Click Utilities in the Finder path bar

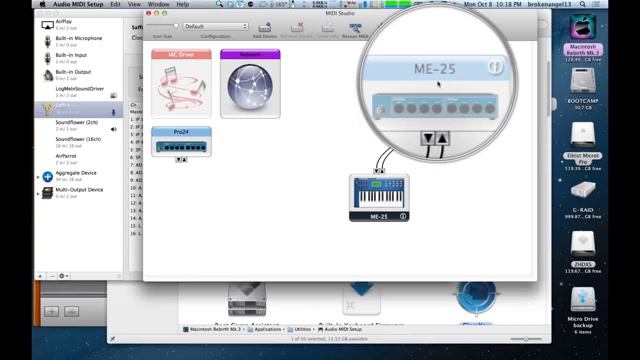[x=299, y=329]
